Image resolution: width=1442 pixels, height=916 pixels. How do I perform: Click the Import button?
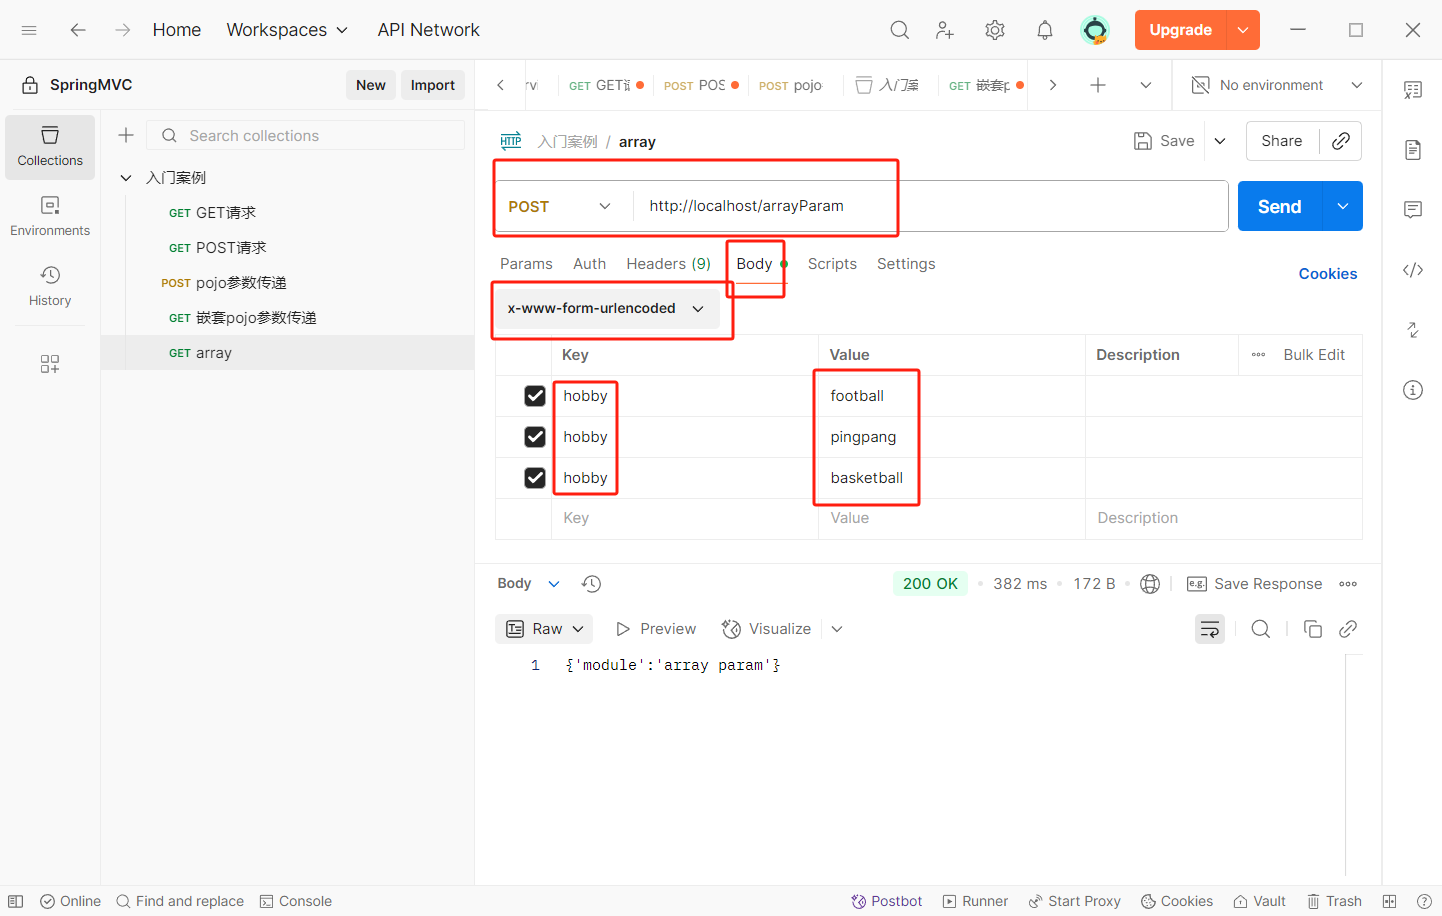pyautogui.click(x=433, y=85)
